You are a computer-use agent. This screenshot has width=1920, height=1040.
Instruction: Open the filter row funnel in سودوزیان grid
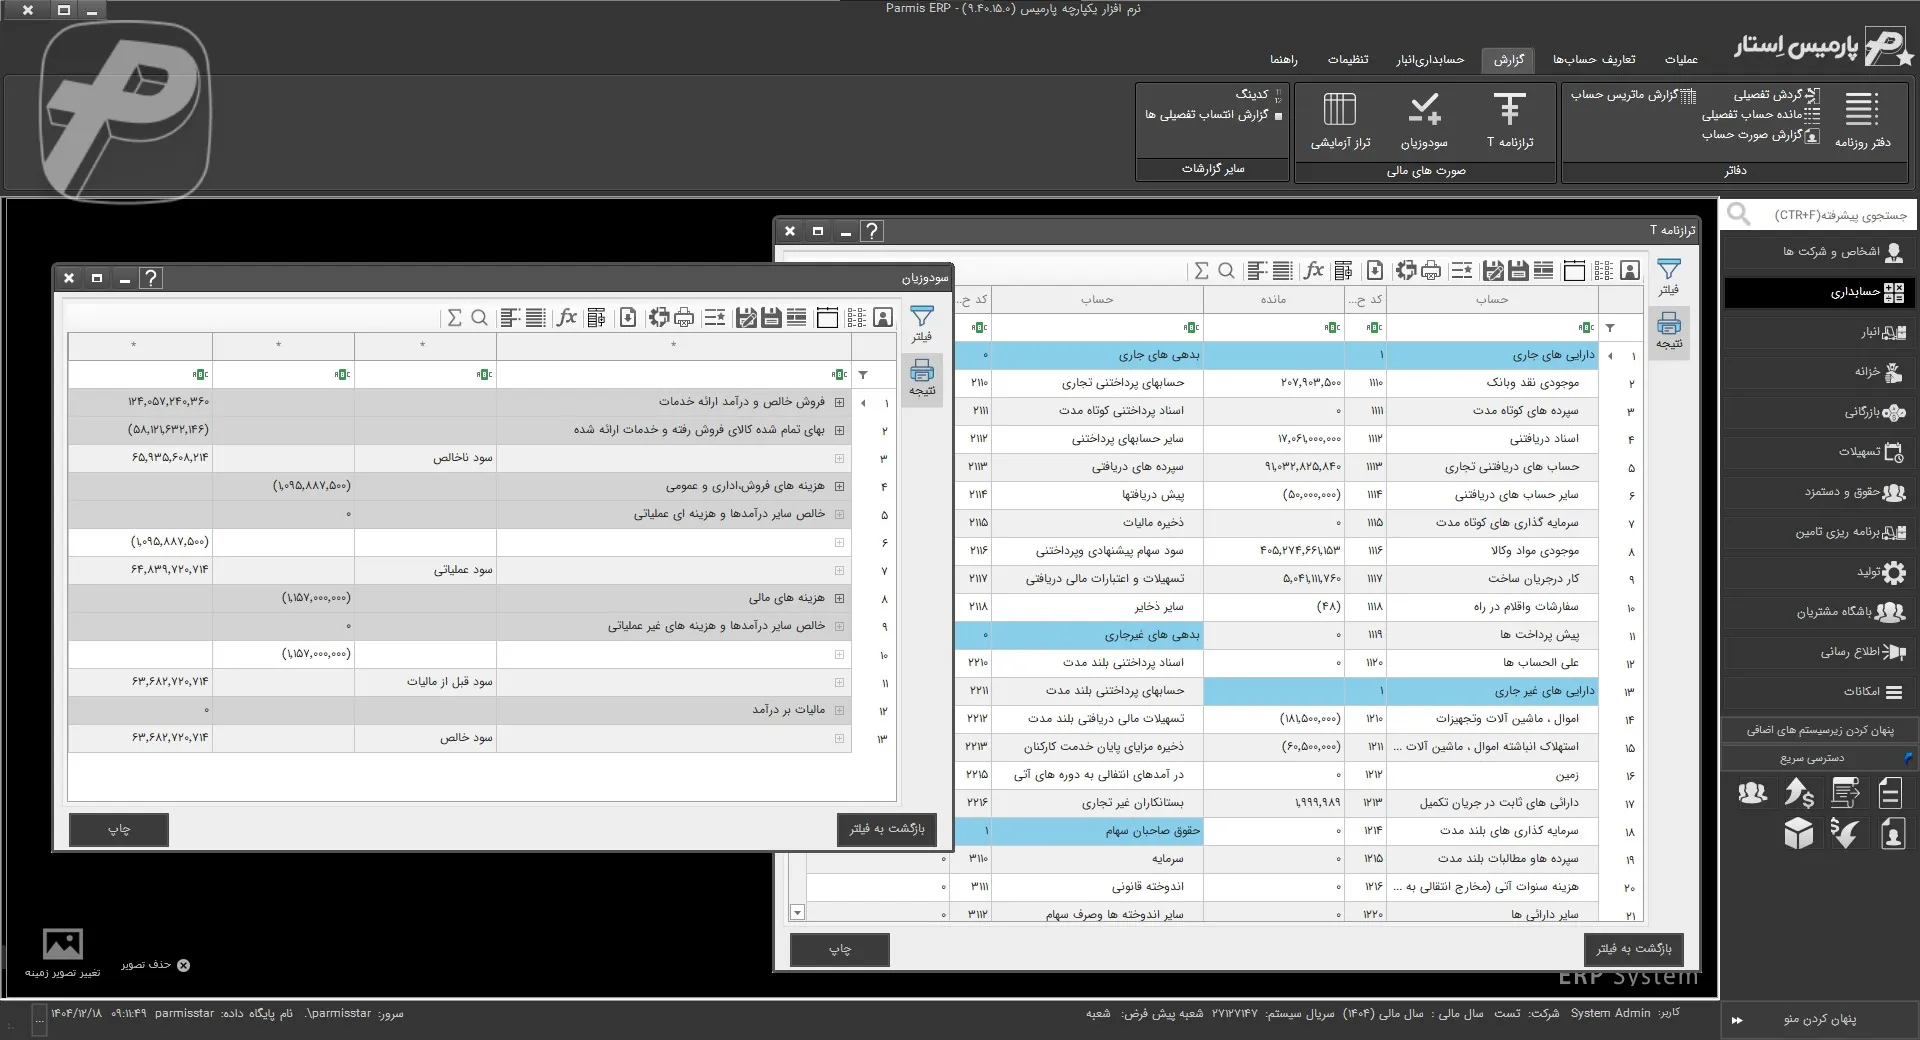click(x=863, y=375)
